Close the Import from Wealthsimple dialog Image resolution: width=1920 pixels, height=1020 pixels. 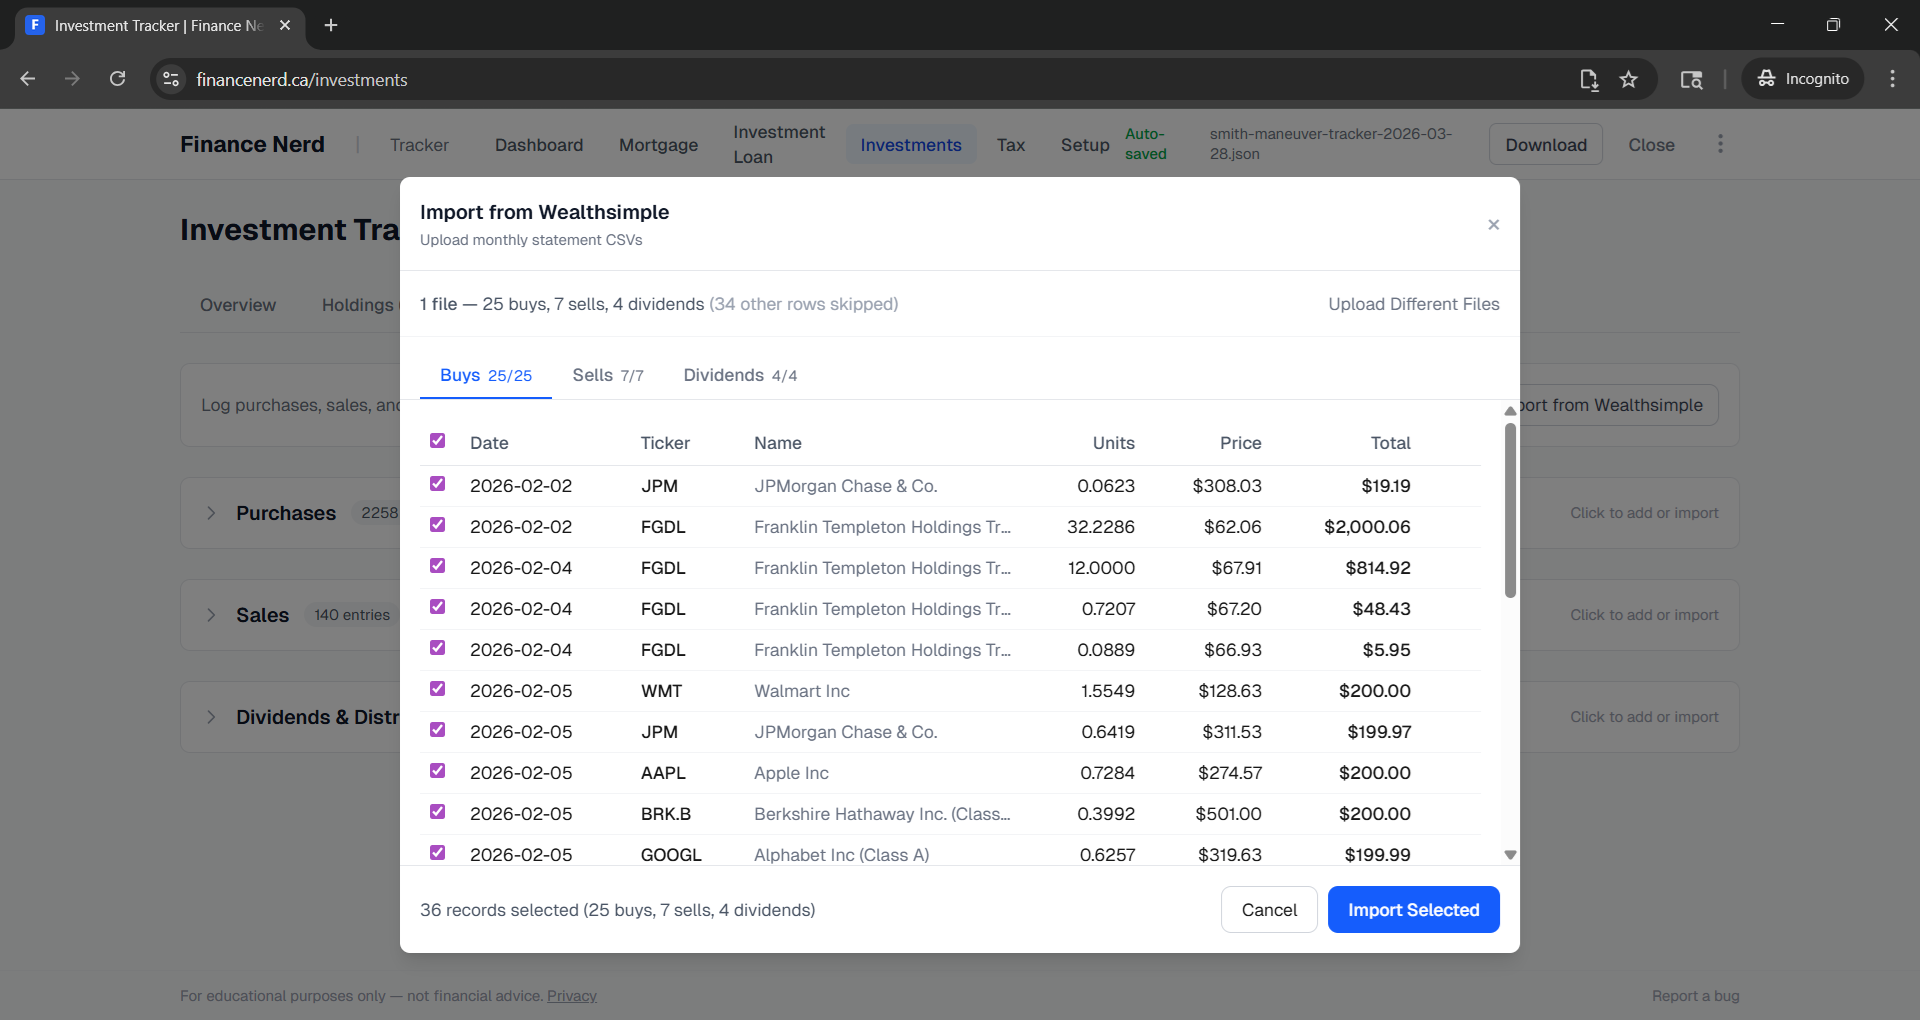pyautogui.click(x=1493, y=225)
